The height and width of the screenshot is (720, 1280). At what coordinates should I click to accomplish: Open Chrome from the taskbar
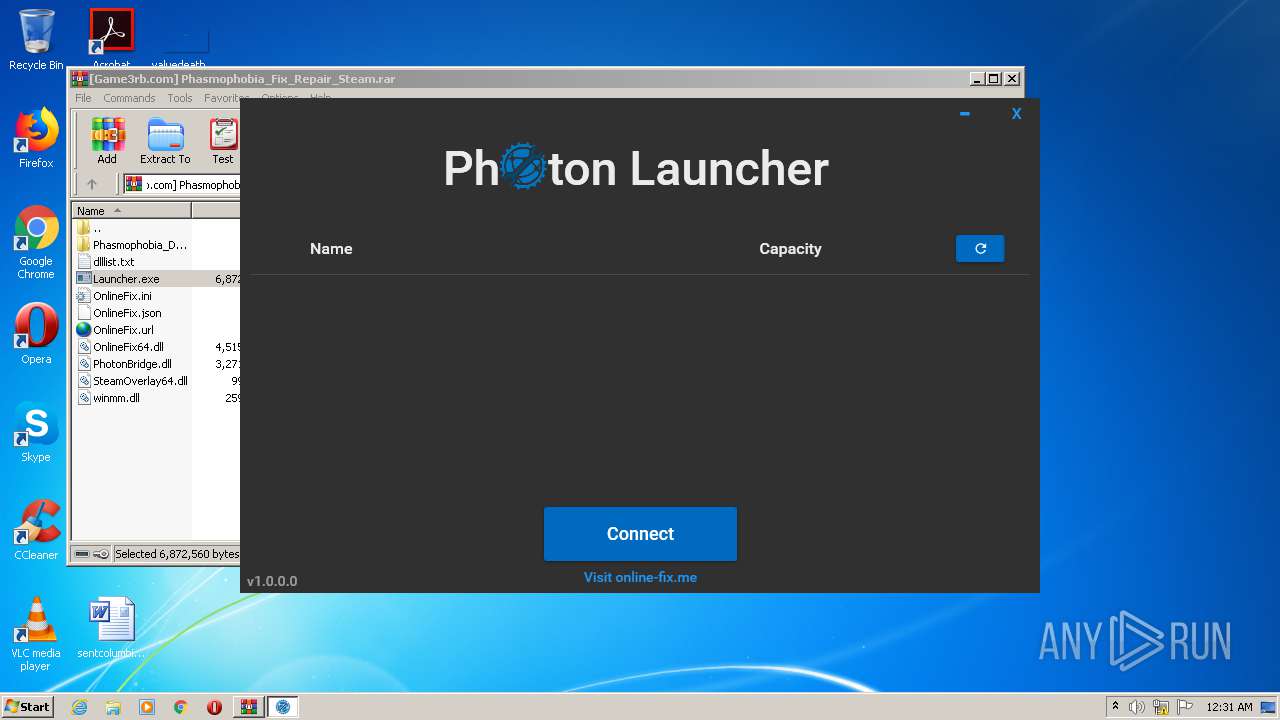tap(181, 707)
